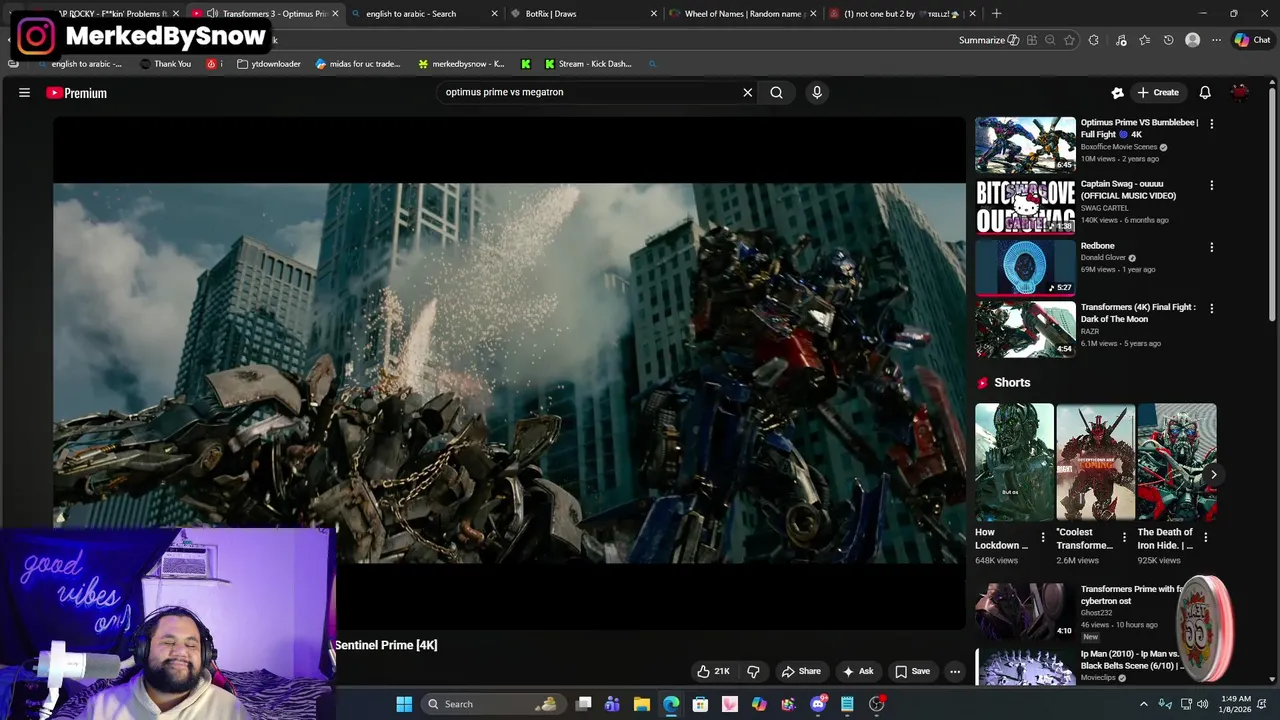Clear the YouTube search query
The height and width of the screenshot is (720, 1280).
(747, 92)
